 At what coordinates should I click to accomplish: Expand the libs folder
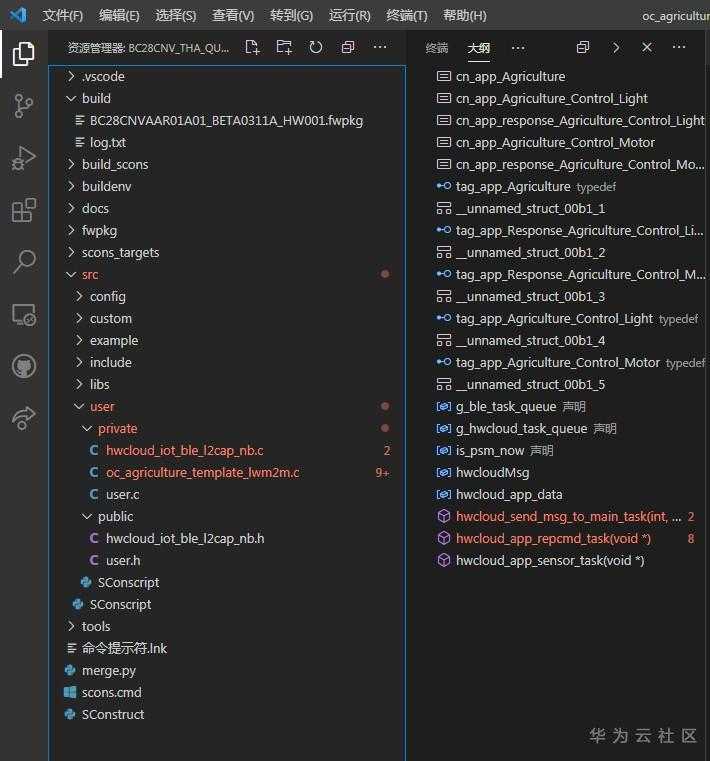228,384
